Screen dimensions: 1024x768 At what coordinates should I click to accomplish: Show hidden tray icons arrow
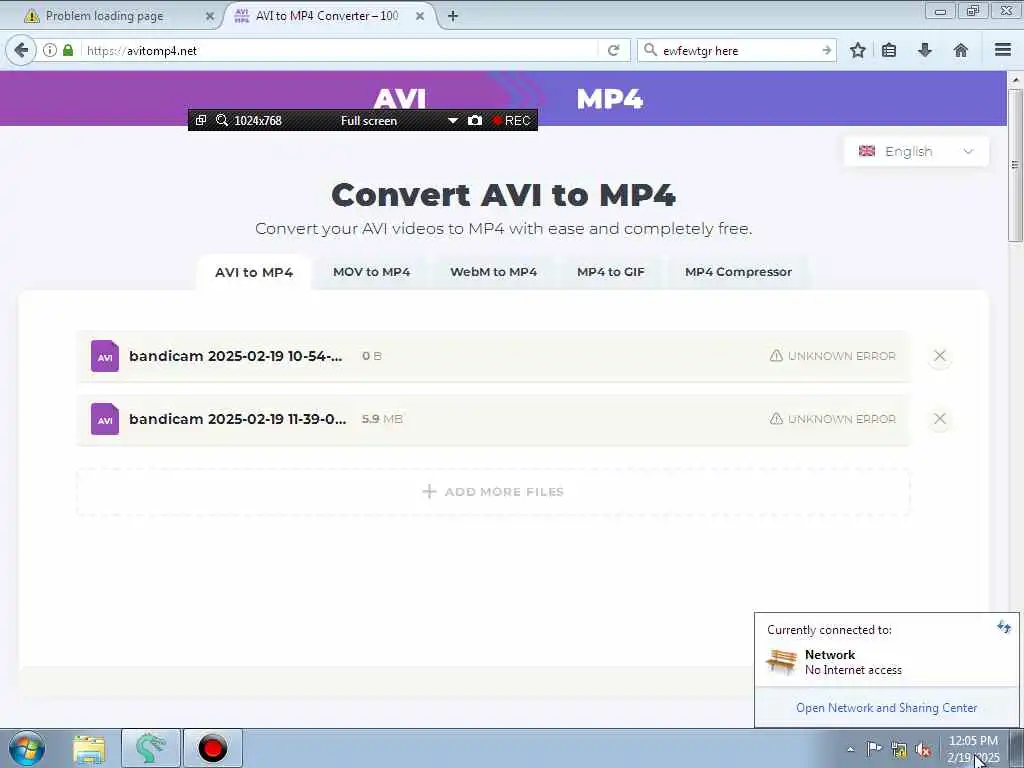click(850, 750)
